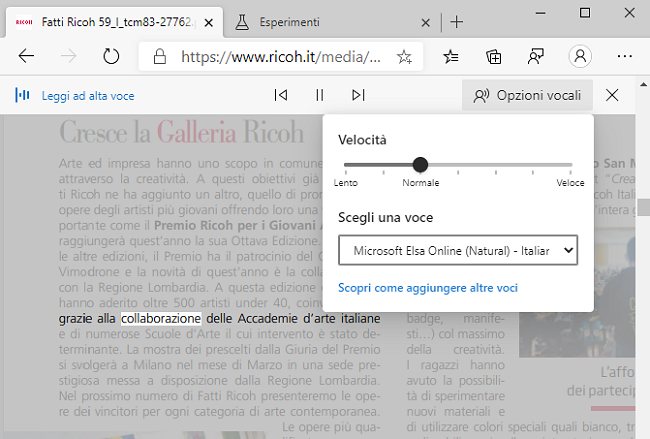This screenshot has height=439, width=650.
Task: Toggle the Opzioni vocali panel
Action: pos(528,95)
